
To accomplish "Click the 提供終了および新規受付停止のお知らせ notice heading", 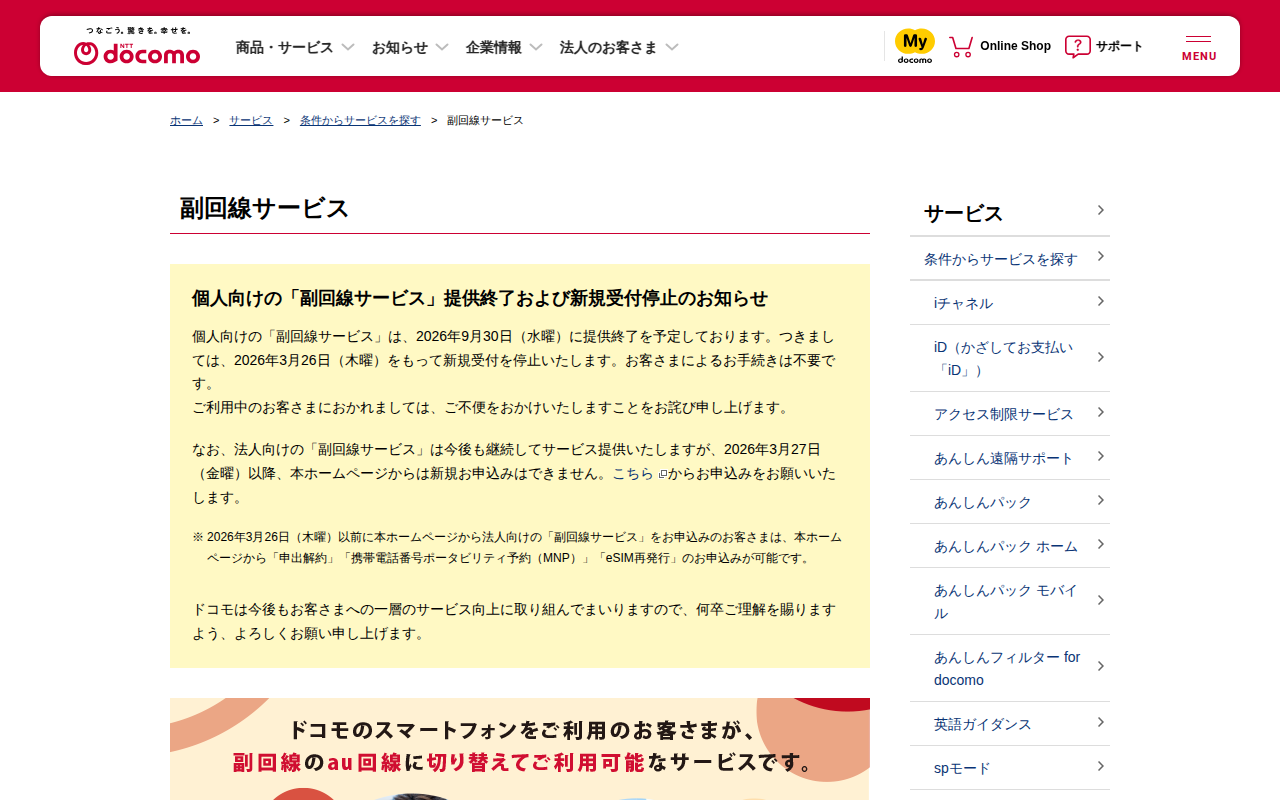I will click(x=480, y=298).
